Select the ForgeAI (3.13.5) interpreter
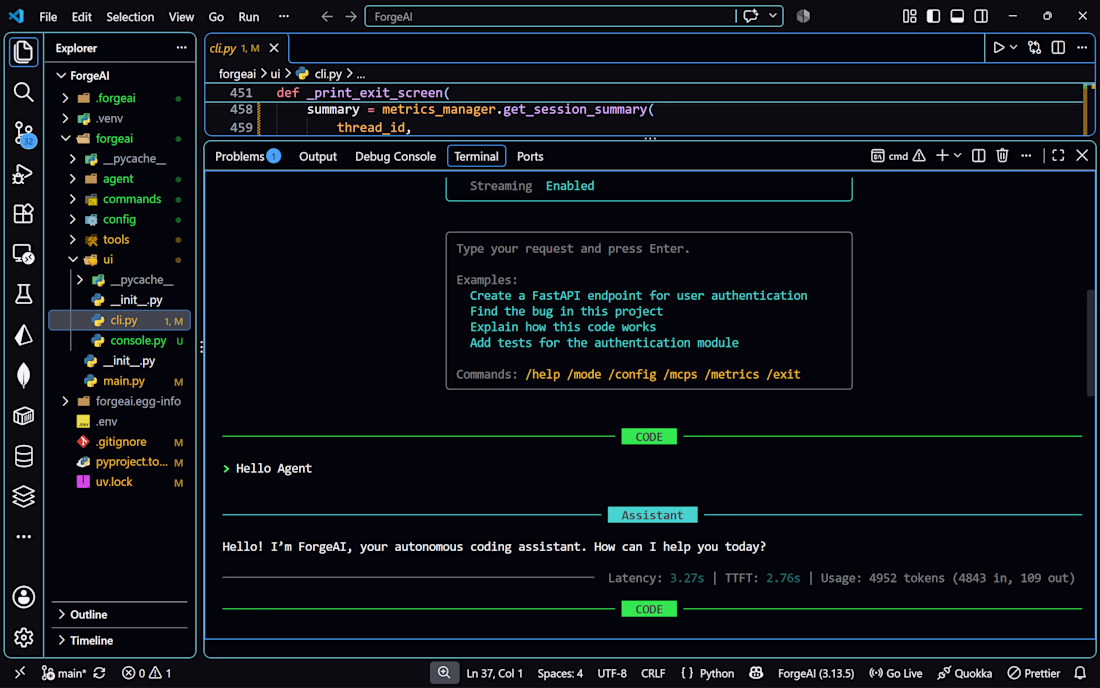This screenshot has width=1100, height=688. pos(816,673)
